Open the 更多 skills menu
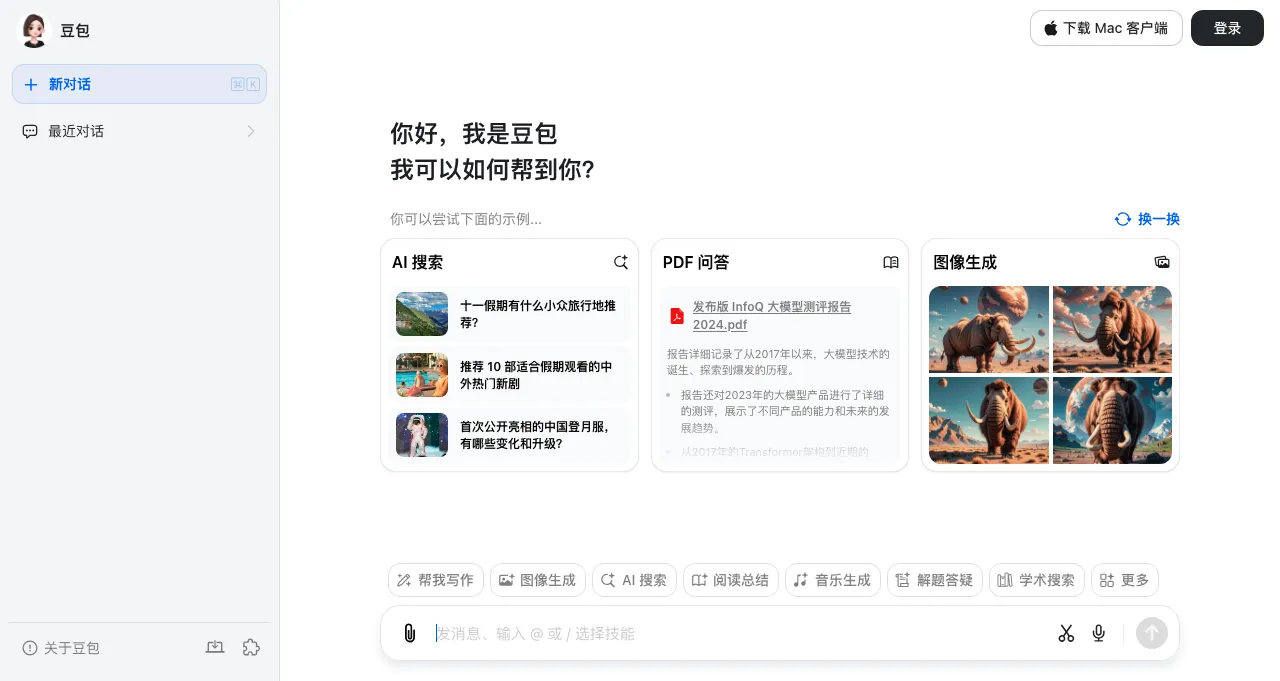The image size is (1280, 681). 1125,580
